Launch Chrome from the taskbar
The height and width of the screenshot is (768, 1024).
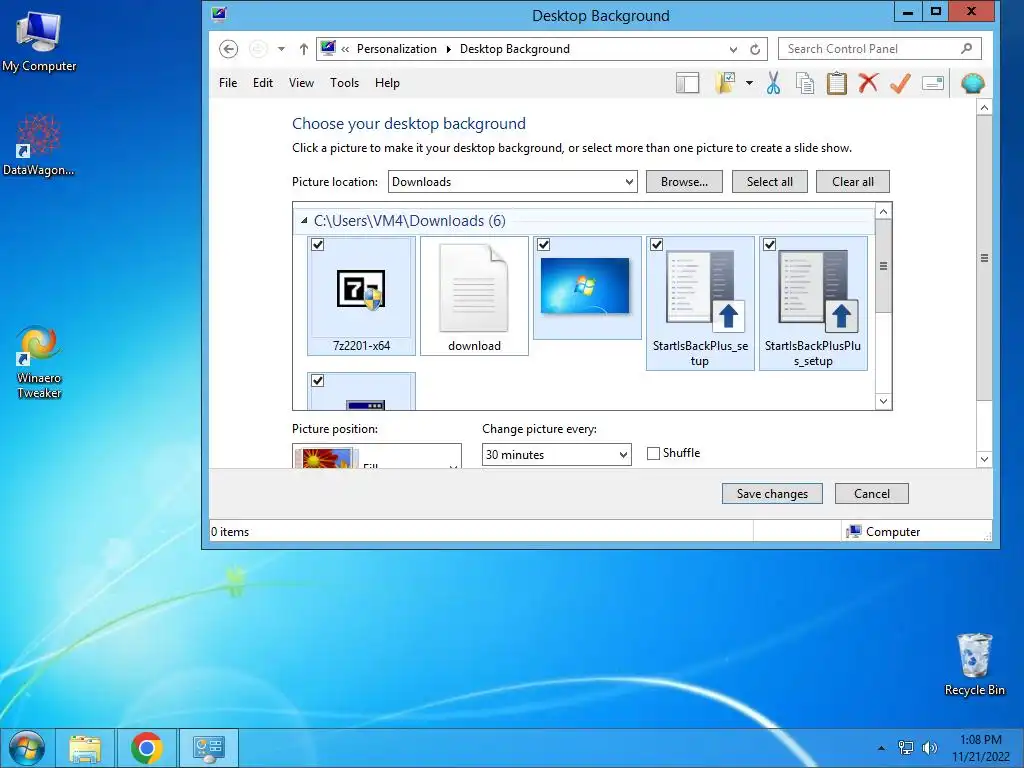click(x=146, y=748)
